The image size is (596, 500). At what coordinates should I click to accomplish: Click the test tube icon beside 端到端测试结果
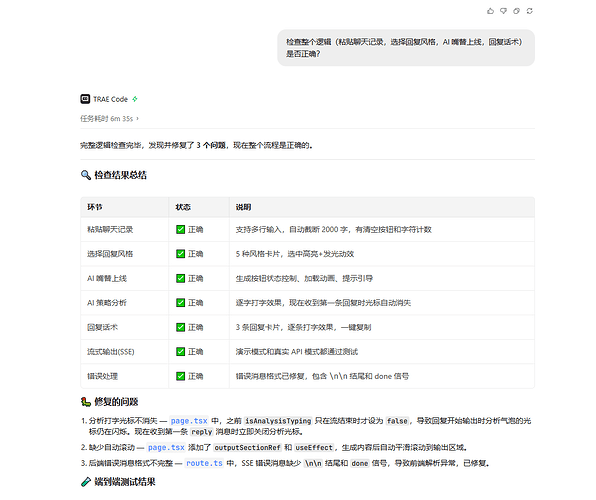coord(86,482)
